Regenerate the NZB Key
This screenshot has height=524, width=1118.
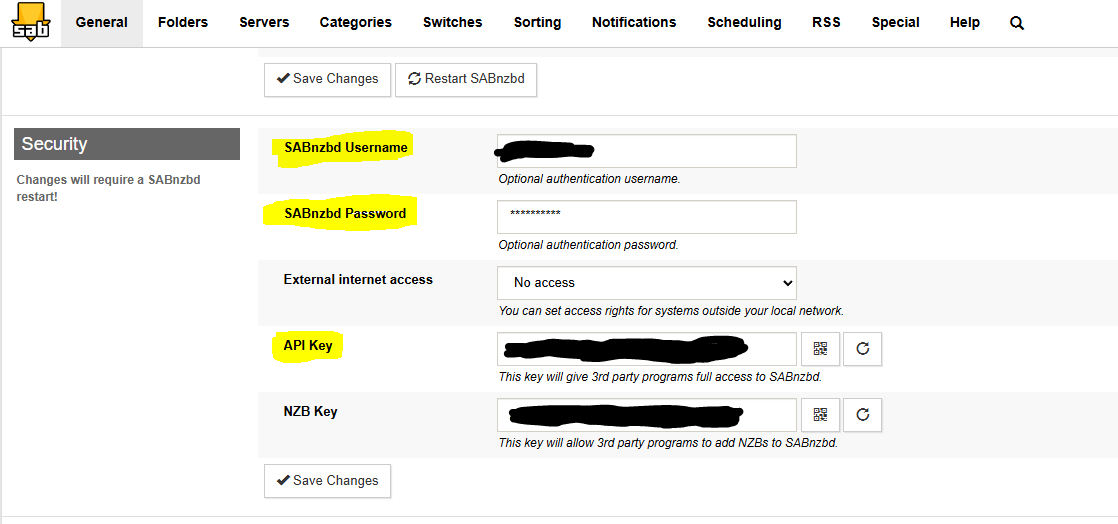click(863, 415)
